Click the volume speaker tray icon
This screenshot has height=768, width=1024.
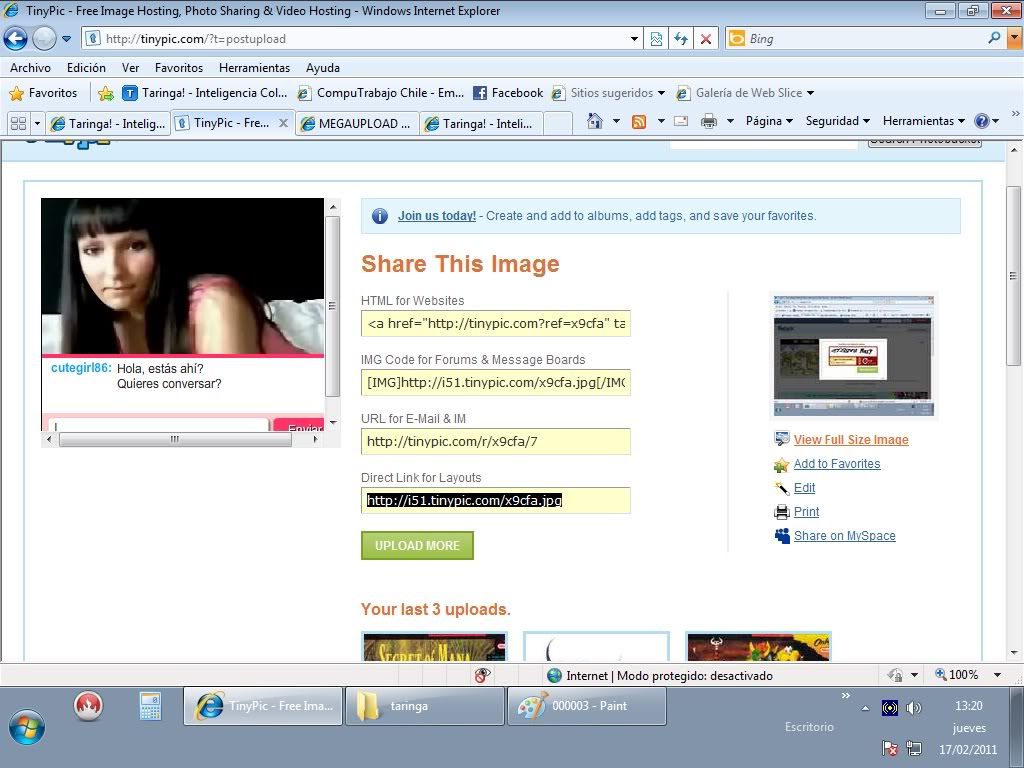(x=914, y=708)
